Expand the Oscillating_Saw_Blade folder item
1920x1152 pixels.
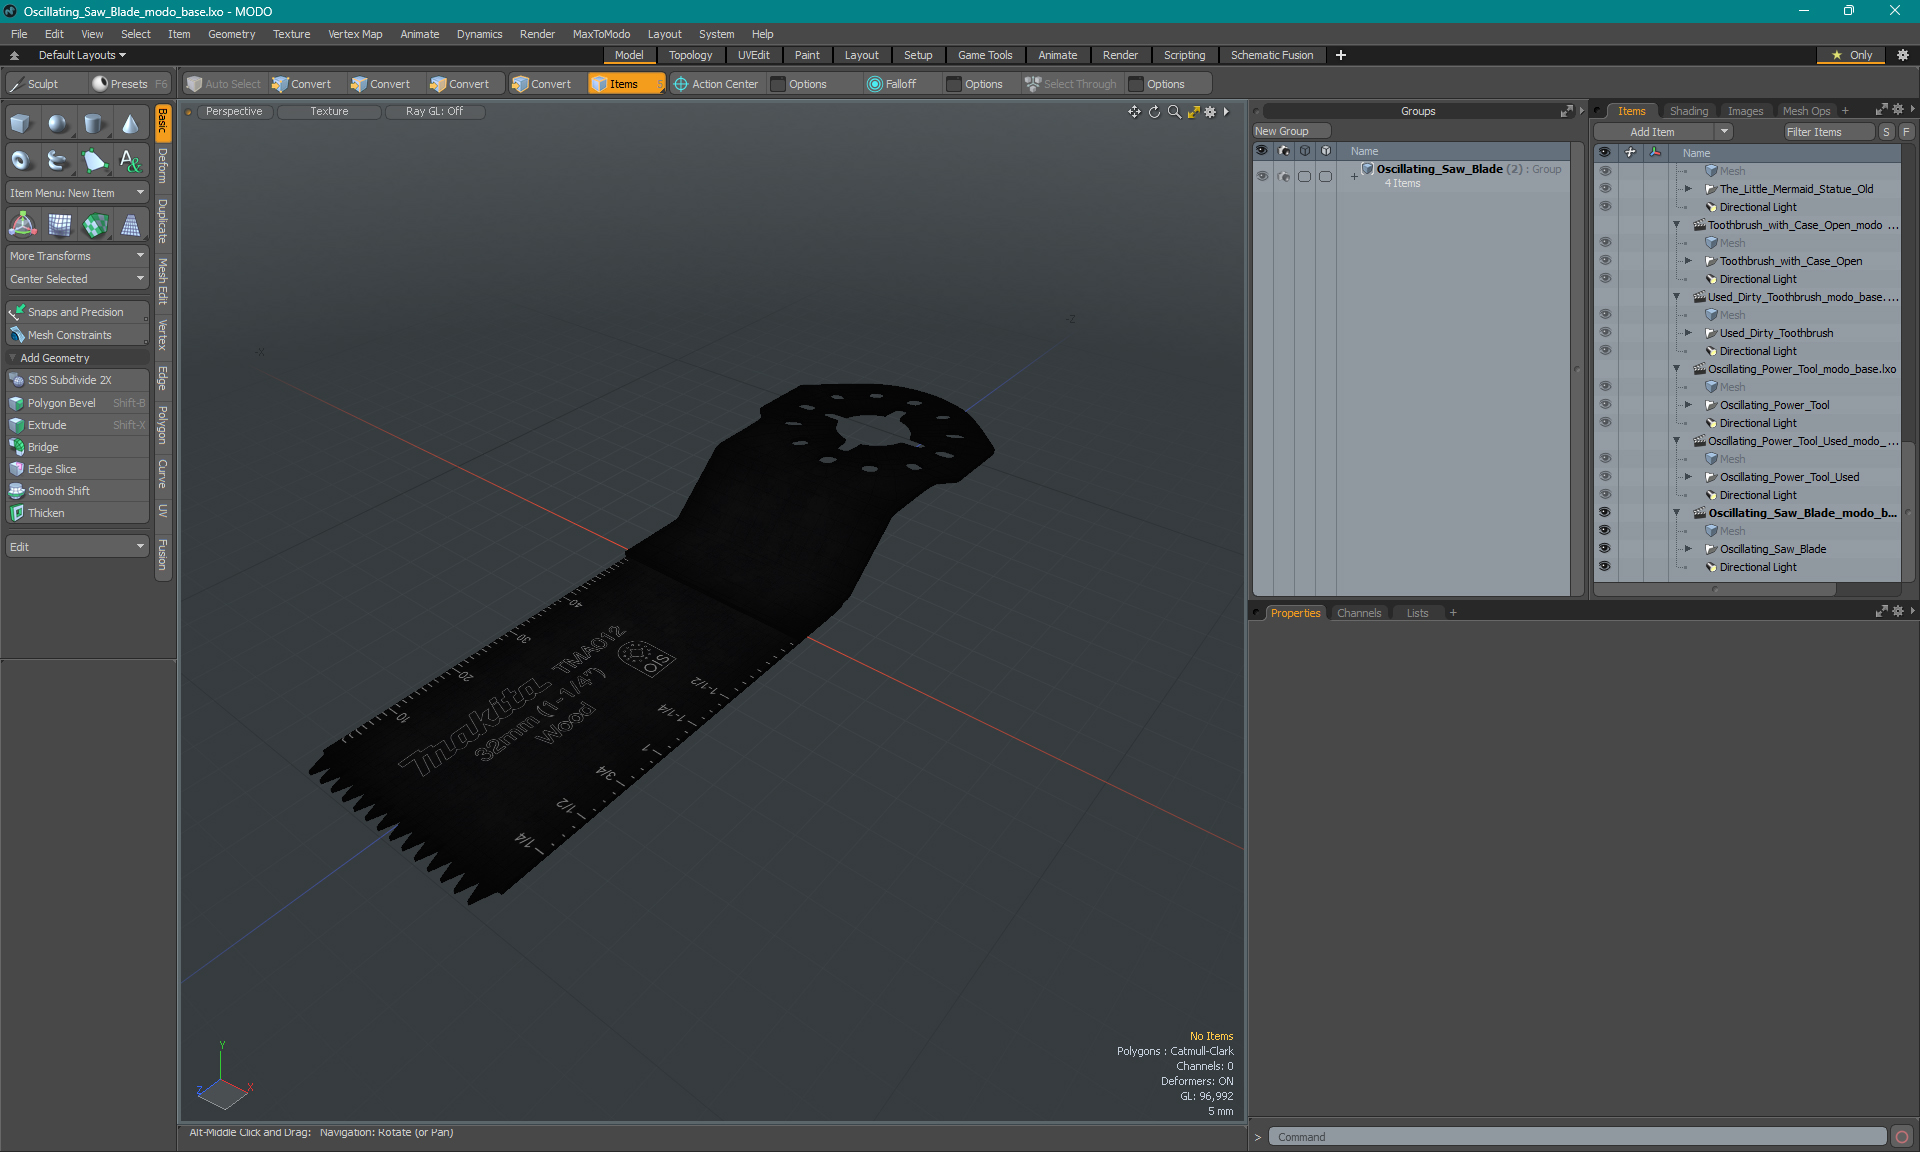tap(1688, 549)
